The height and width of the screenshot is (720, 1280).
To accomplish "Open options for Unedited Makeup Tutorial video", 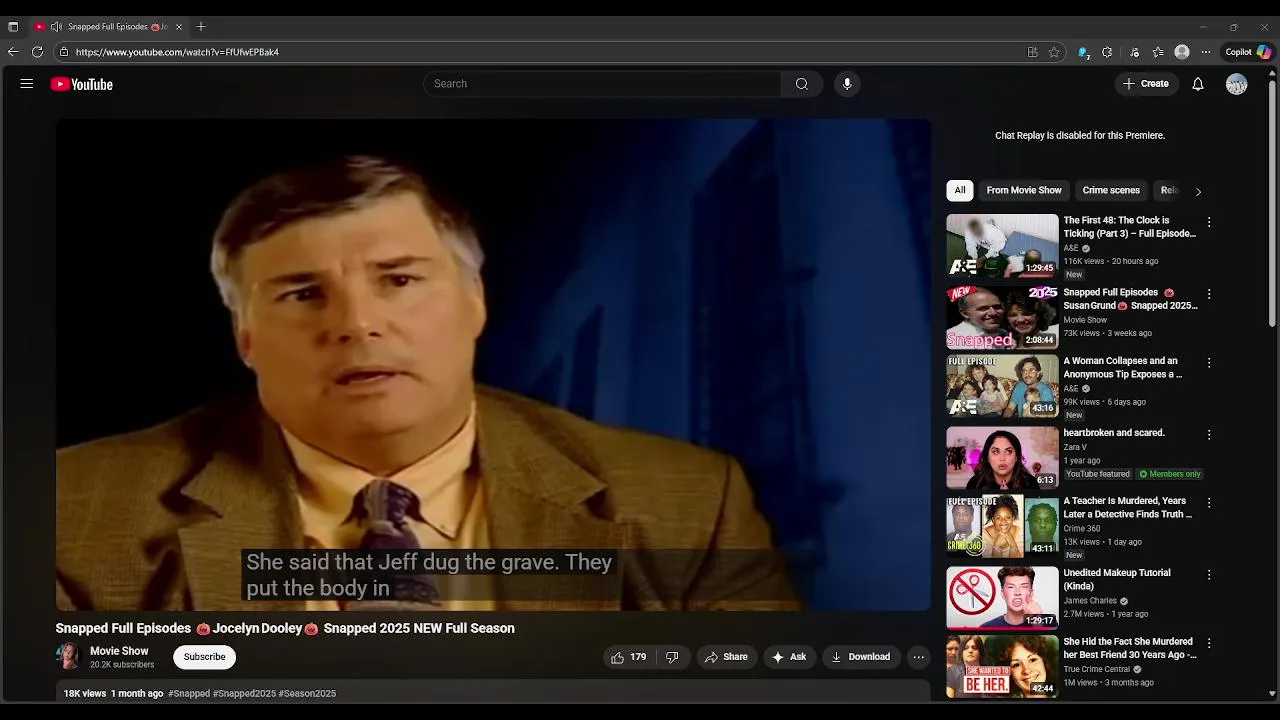I will click(x=1209, y=575).
